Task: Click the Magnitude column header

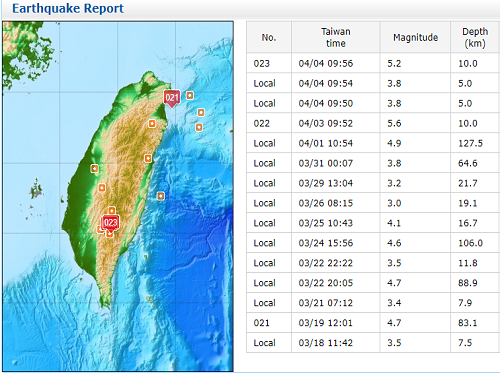Action: [415, 37]
